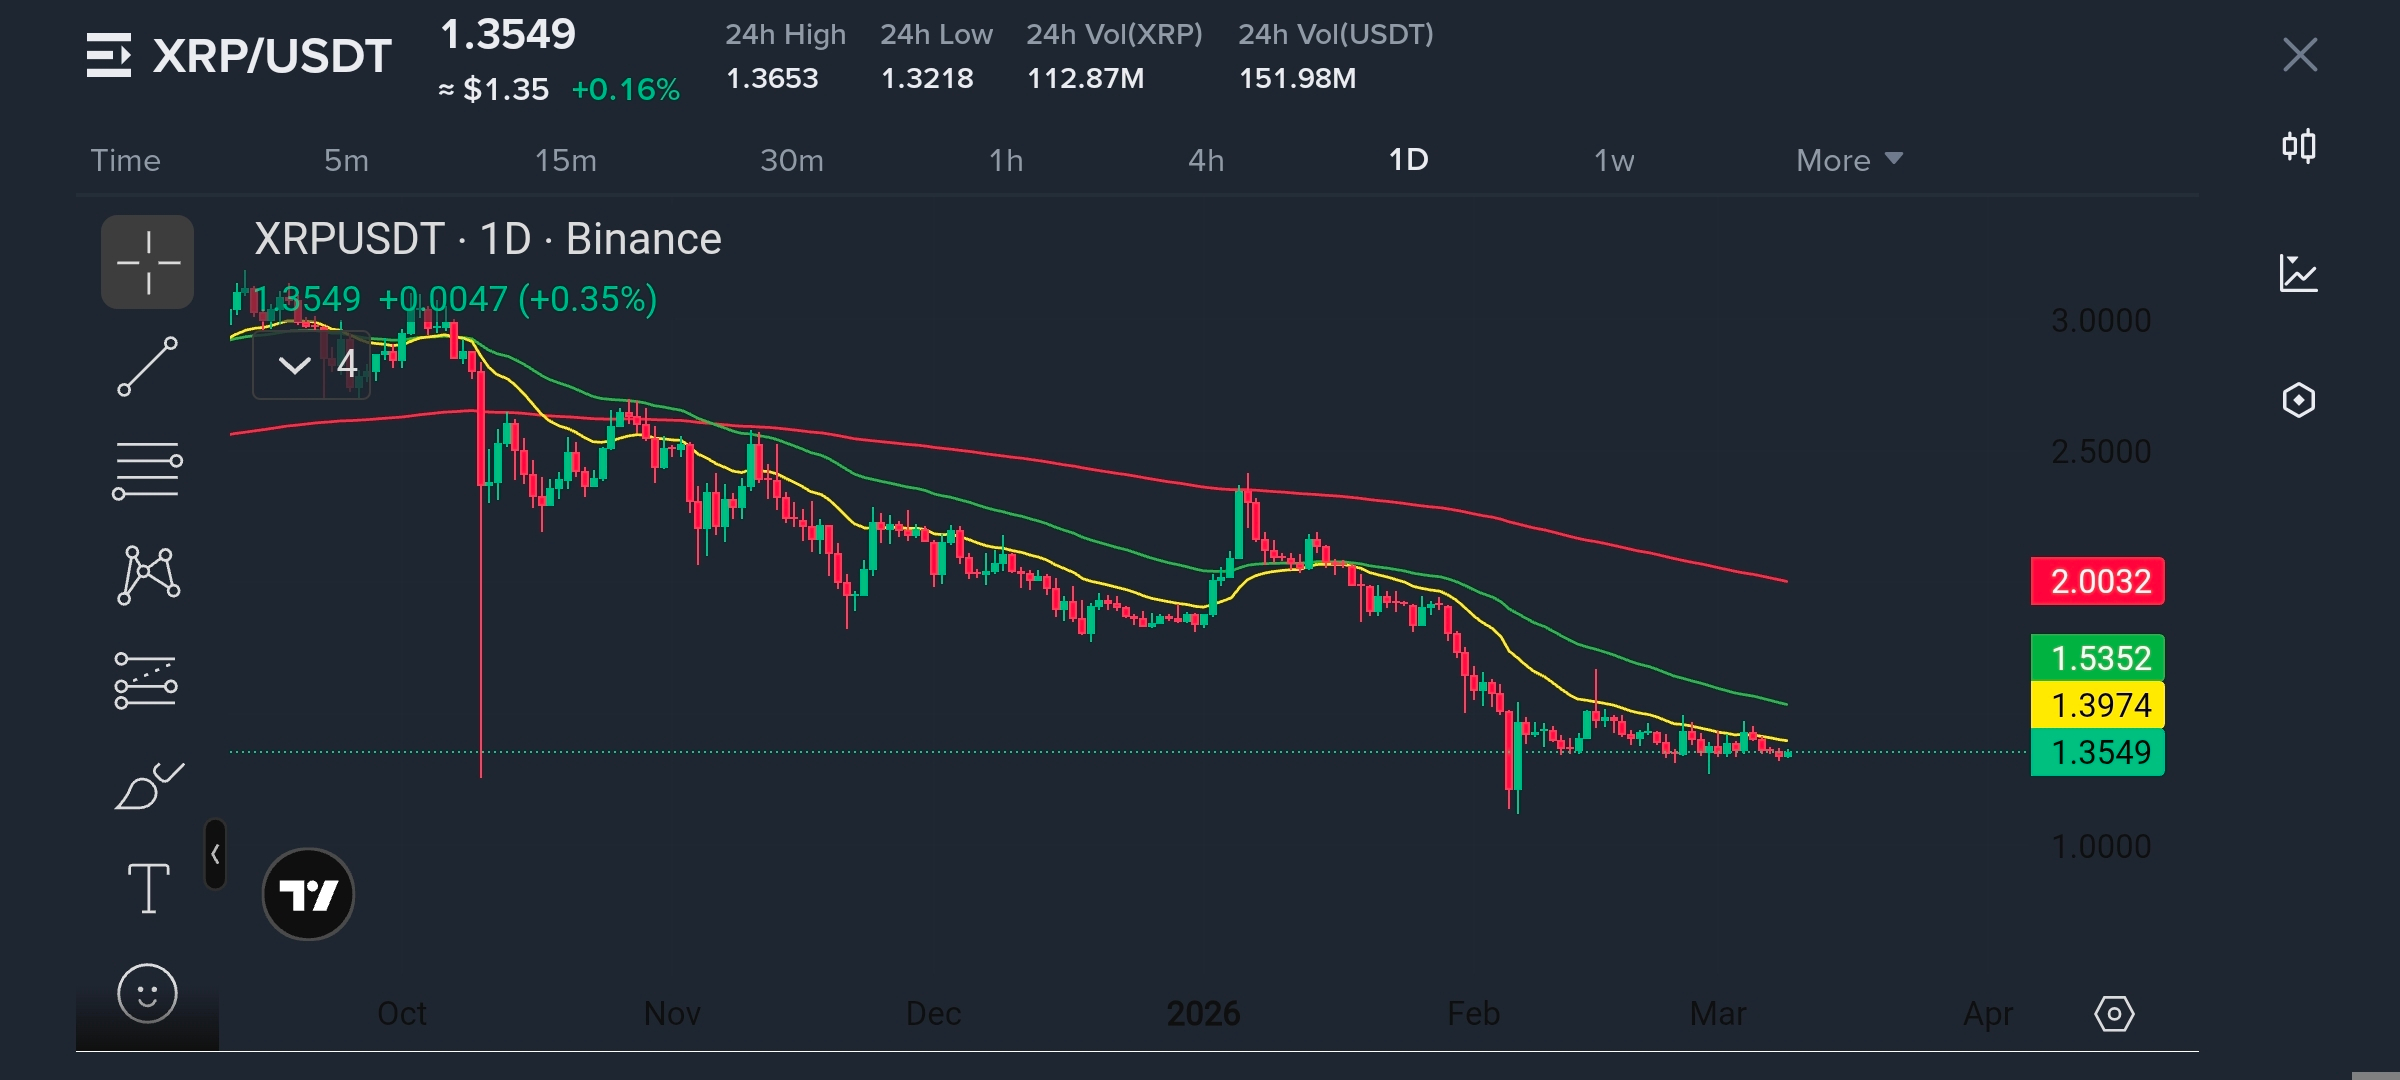Open the Fibonacci retracement tool
The image size is (2400, 1080).
point(148,470)
